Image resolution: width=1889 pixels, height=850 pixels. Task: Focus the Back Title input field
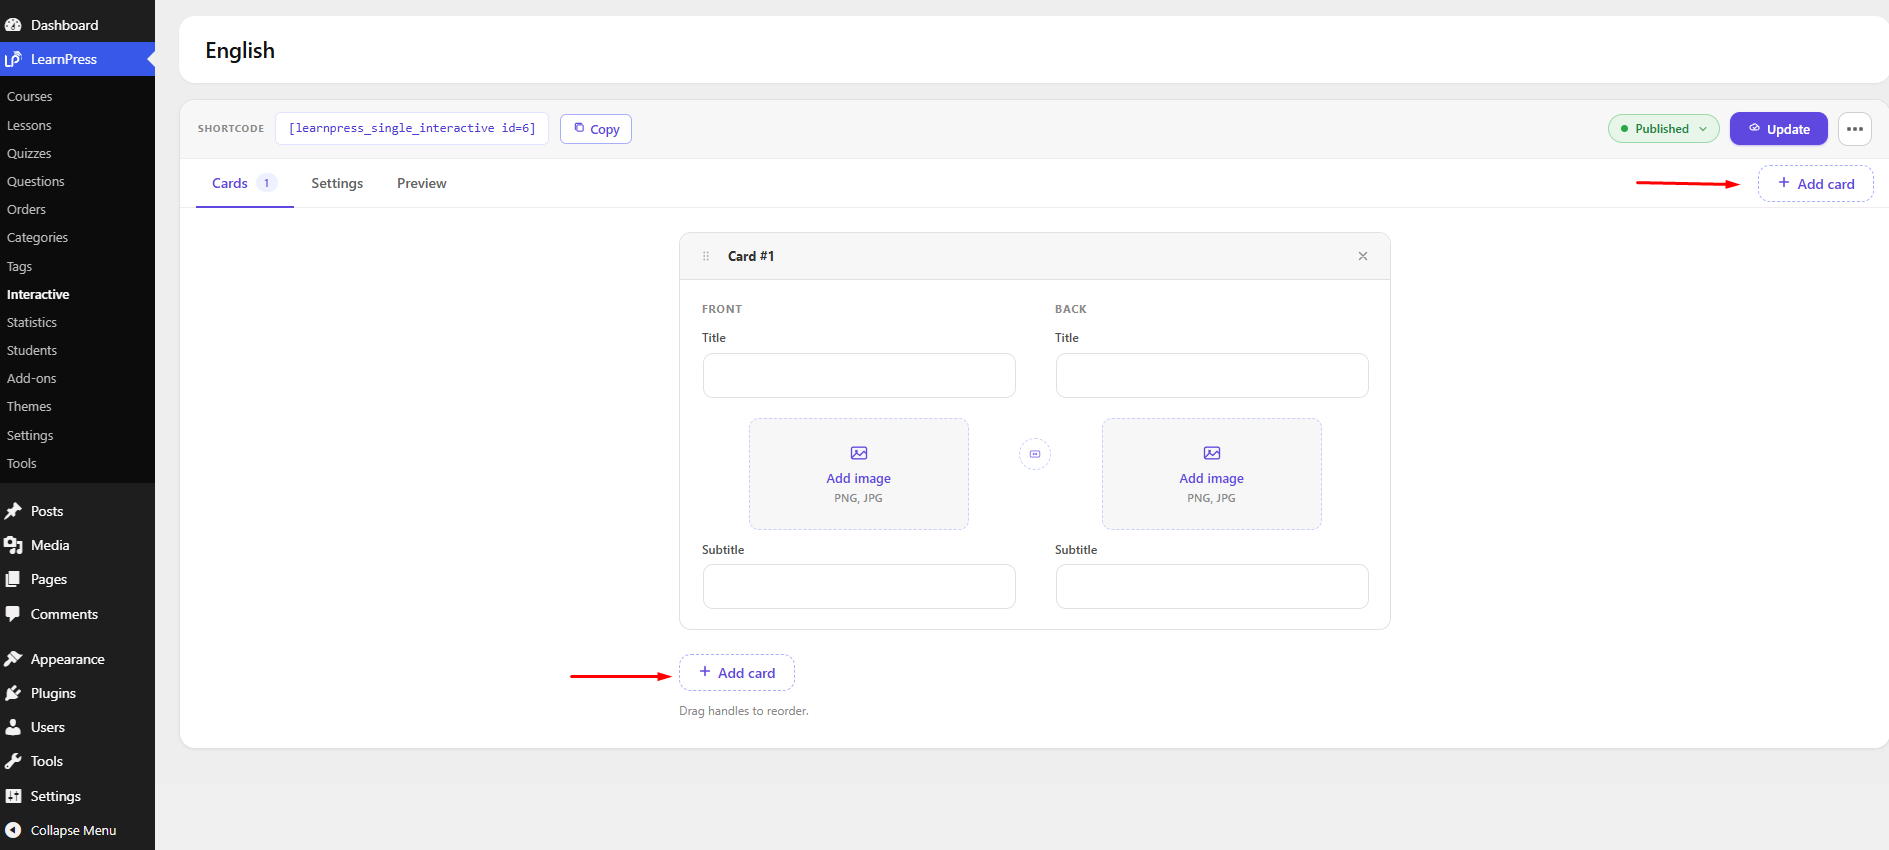pyautogui.click(x=1212, y=375)
